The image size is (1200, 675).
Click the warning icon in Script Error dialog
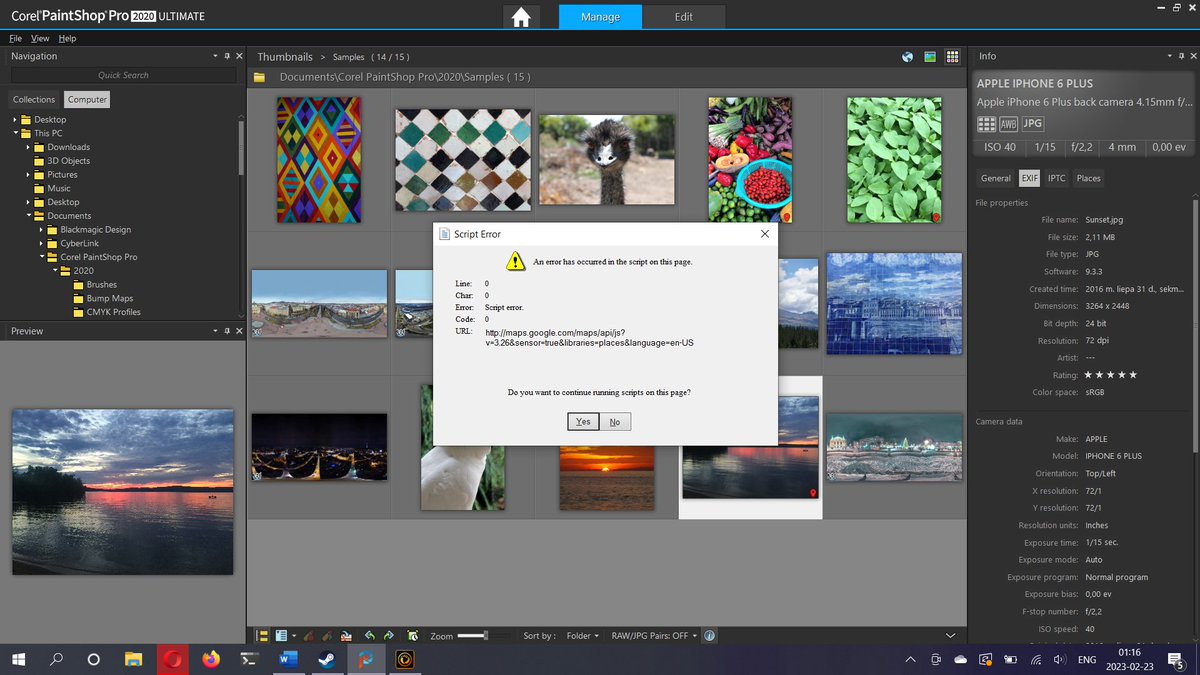click(x=515, y=261)
